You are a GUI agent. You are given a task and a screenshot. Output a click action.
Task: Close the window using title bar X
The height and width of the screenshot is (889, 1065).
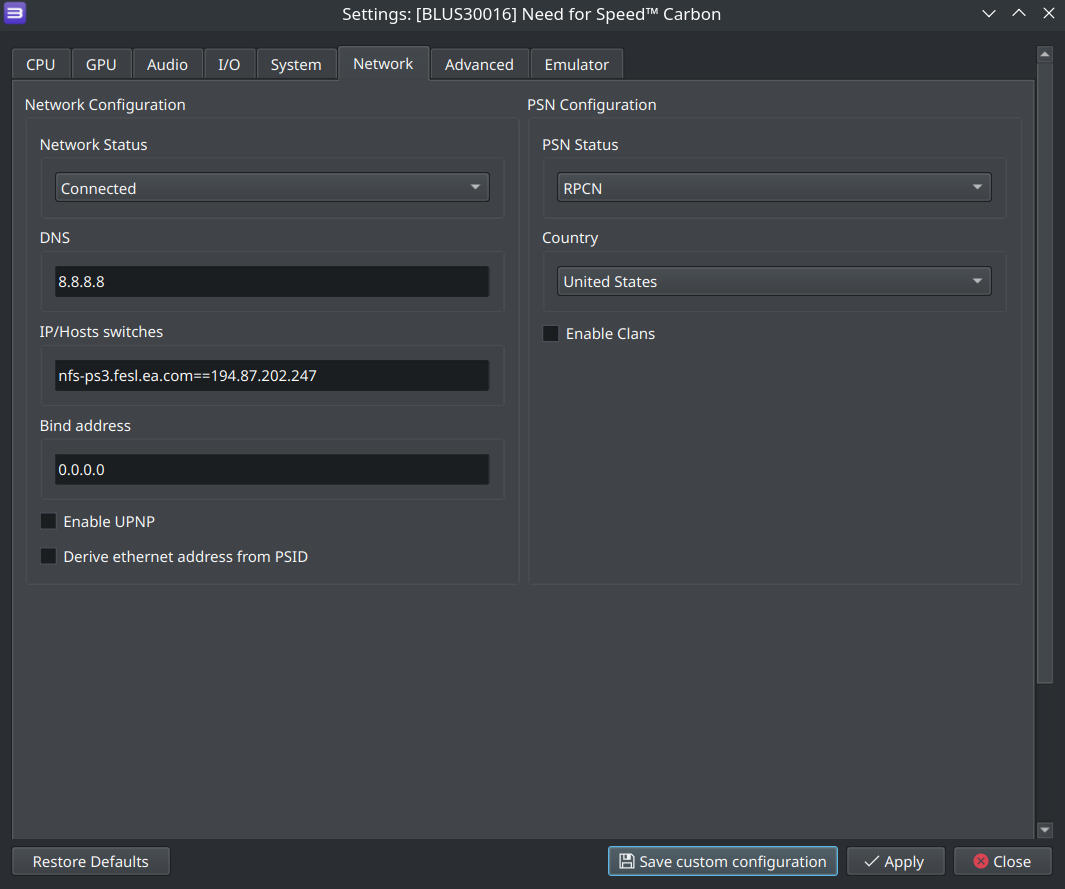tap(1049, 14)
